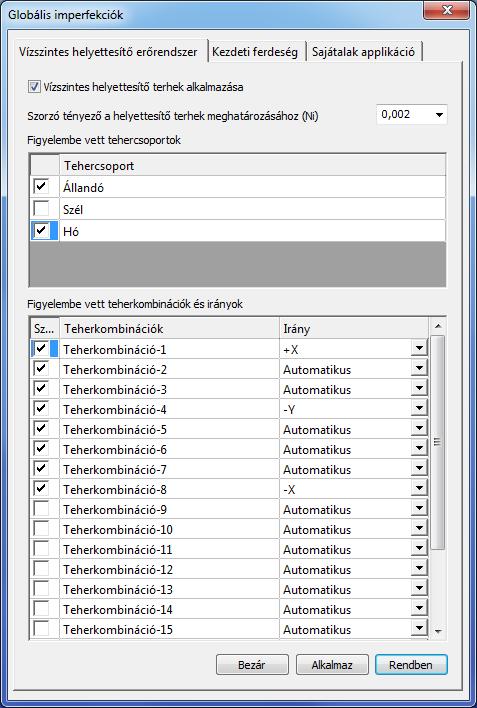Image resolution: width=477 pixels, height=708 pixels.
Task: Enable the Szél load group checkbox
Action: tap(41, 209)
